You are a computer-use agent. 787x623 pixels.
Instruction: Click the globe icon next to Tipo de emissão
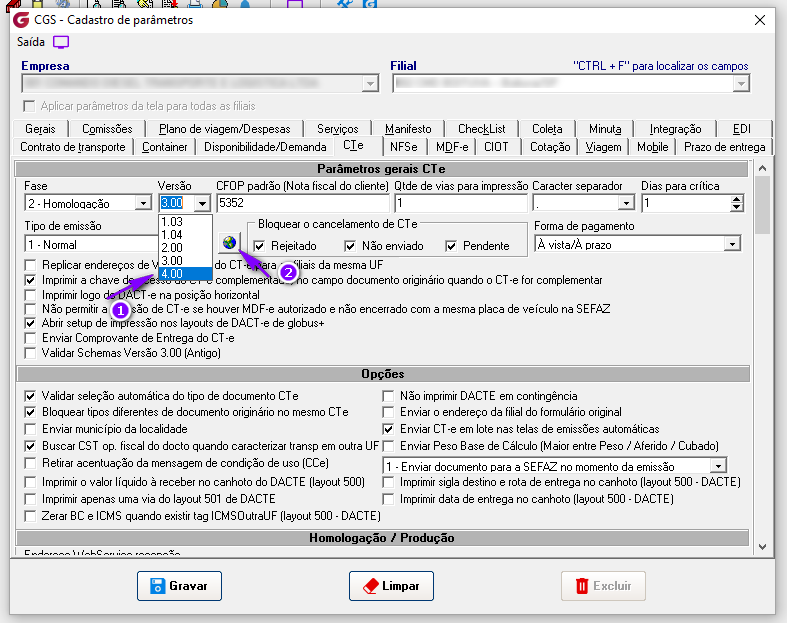tap(229, 243)
